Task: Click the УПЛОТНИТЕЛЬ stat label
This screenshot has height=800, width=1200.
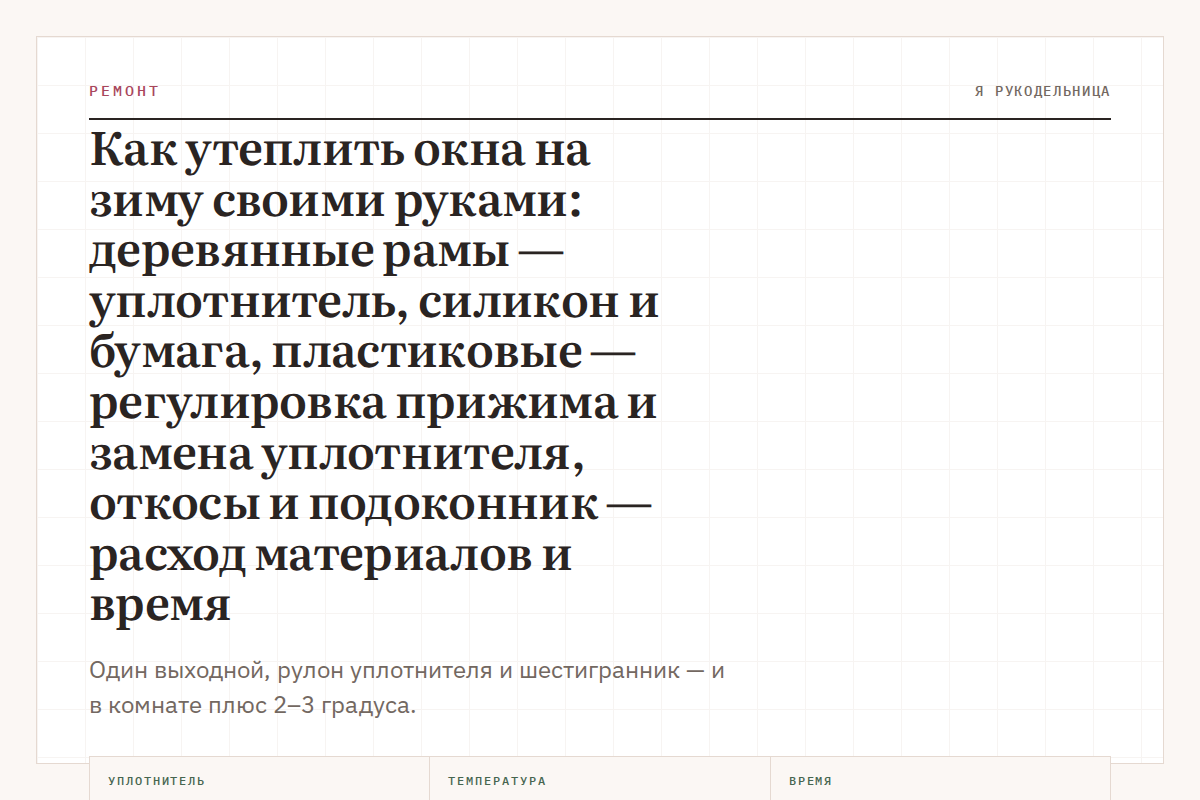Action: click(x=157, y=781)
